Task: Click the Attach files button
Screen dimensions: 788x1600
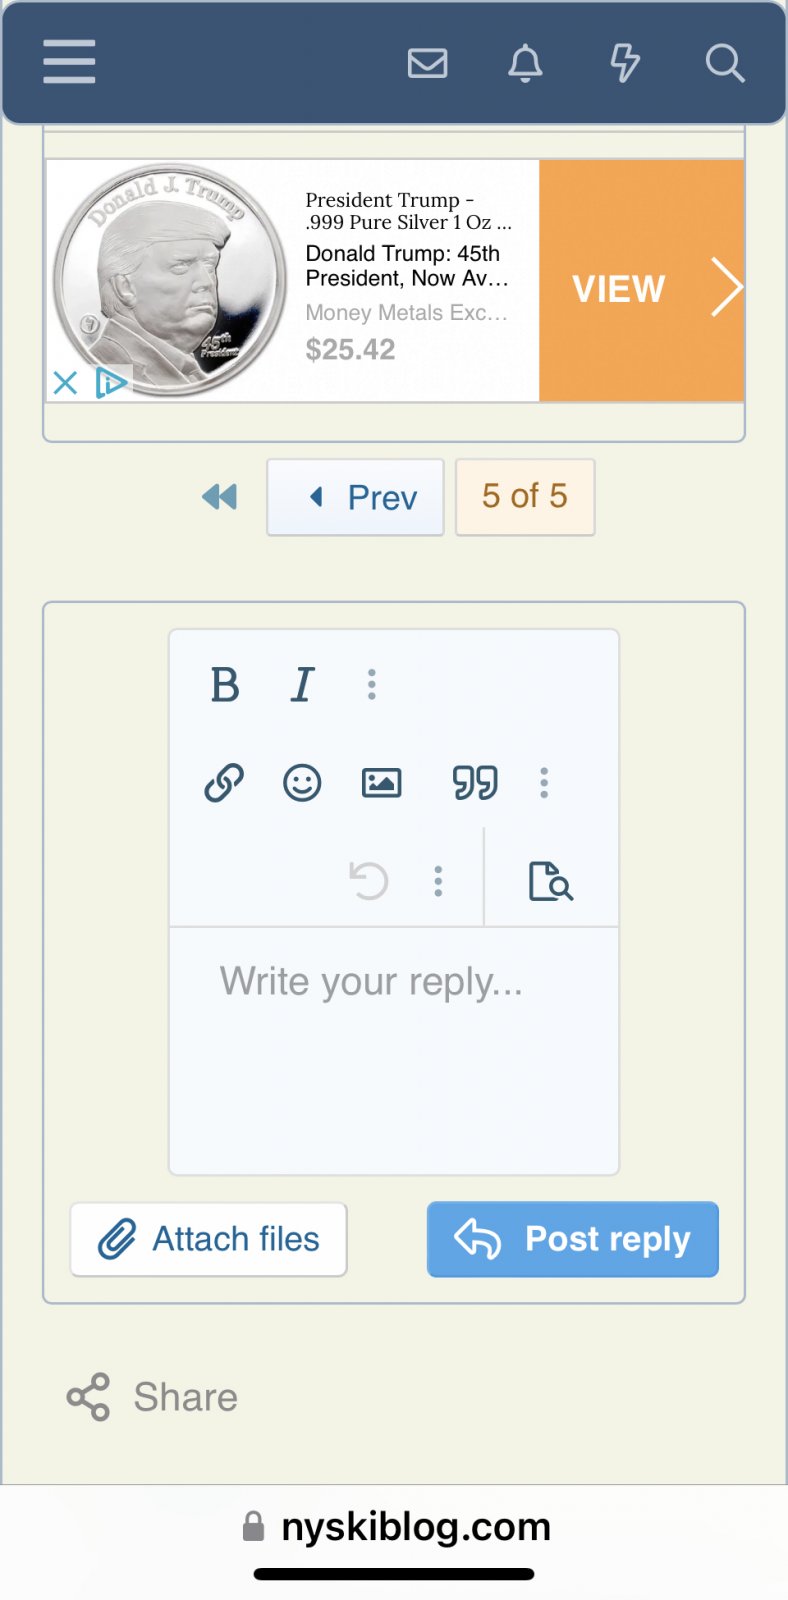Action: (x=209, y=1239)
